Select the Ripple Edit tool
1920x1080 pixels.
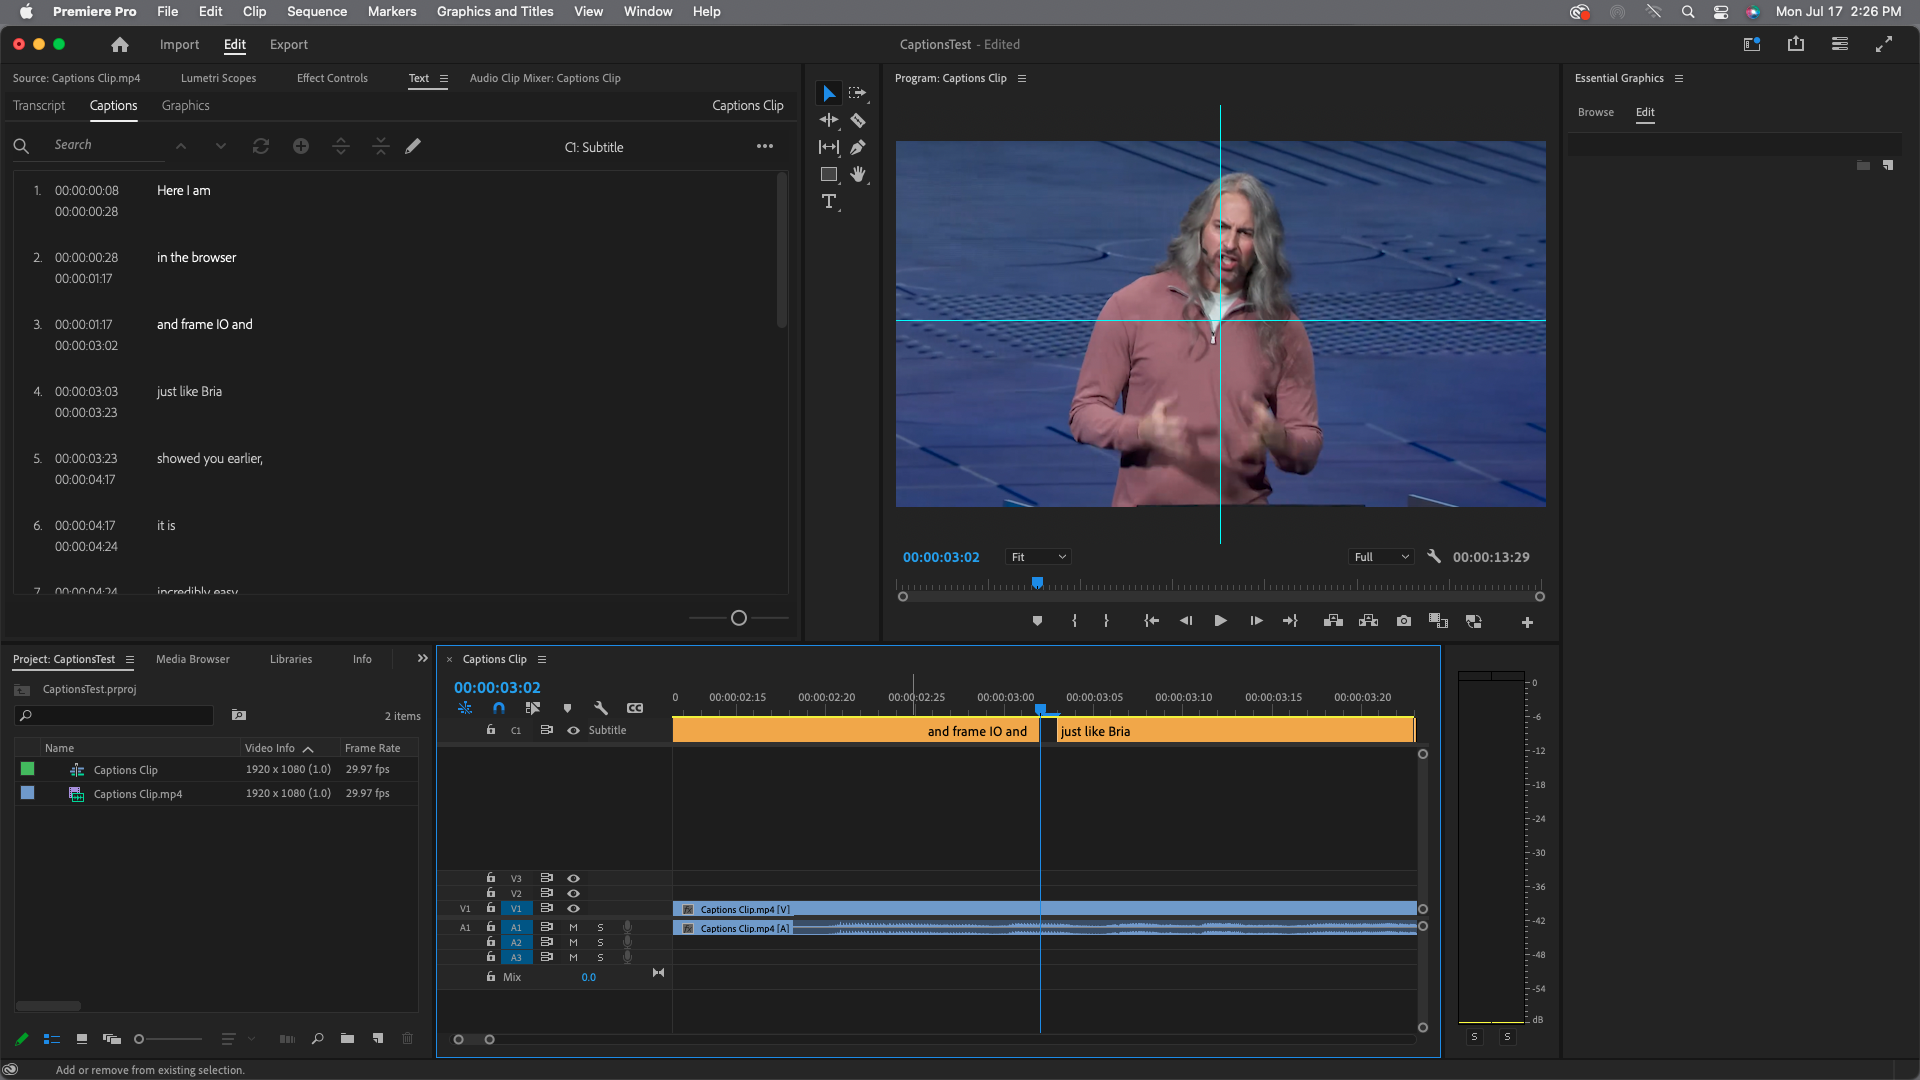828,119
